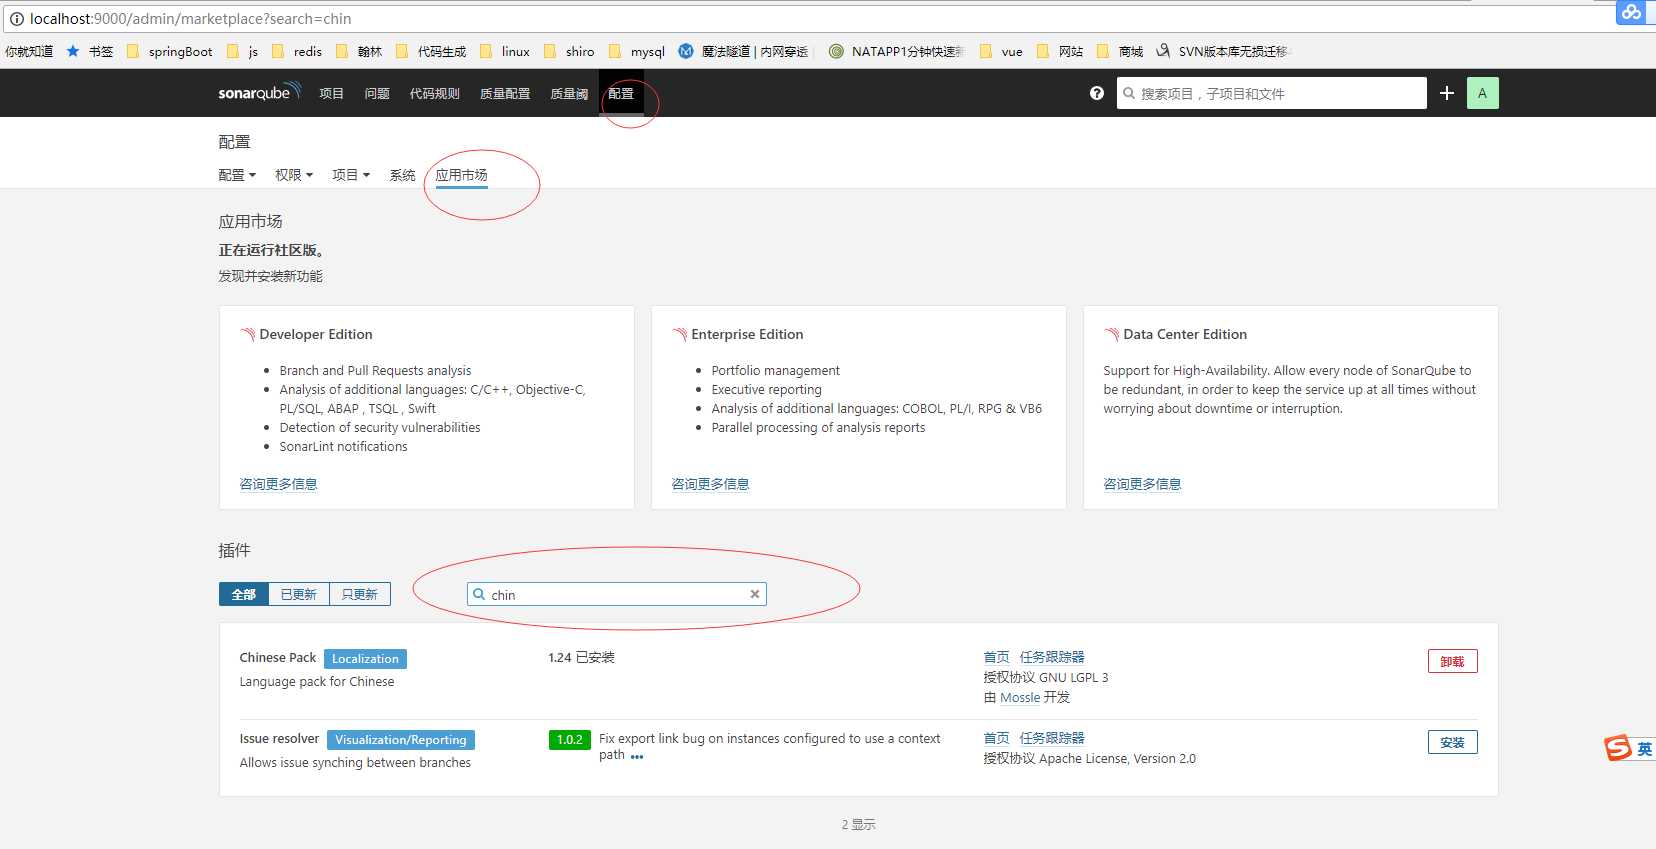
Task: Click the cloud extension icon in browser
Action: [1631, 12]
